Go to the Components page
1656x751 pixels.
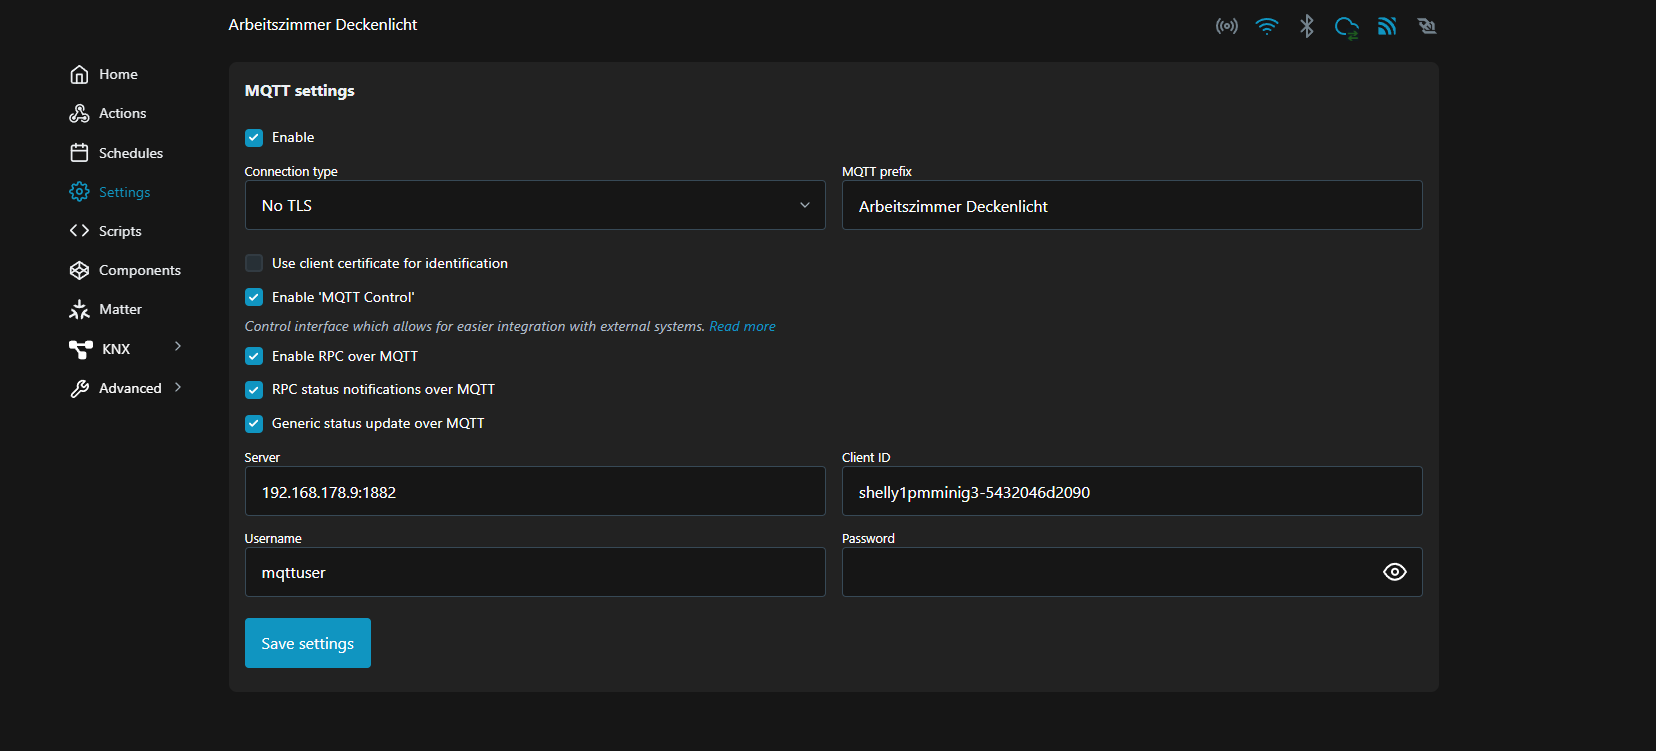tap(139, 270)
